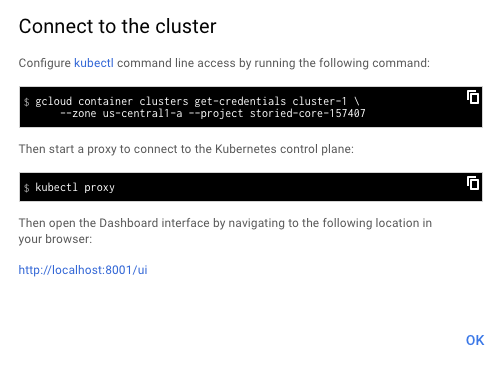Screen dimensions: 501x366
Task: Click the word container in the gcloud command
Action: (x=105, y=101)
